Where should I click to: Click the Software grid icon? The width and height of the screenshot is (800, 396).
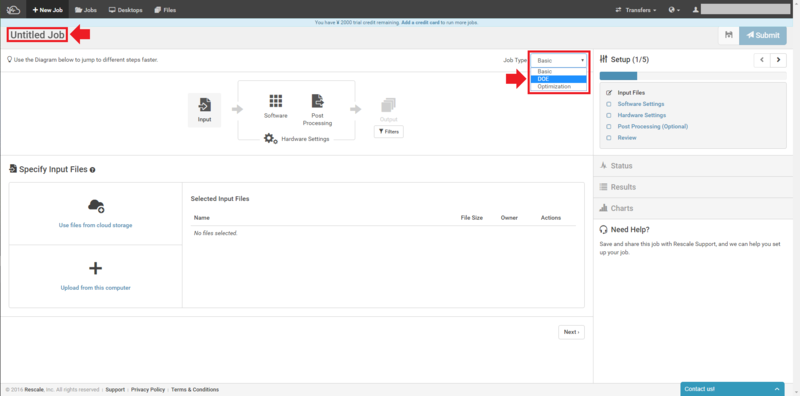[x=276, y=101]
